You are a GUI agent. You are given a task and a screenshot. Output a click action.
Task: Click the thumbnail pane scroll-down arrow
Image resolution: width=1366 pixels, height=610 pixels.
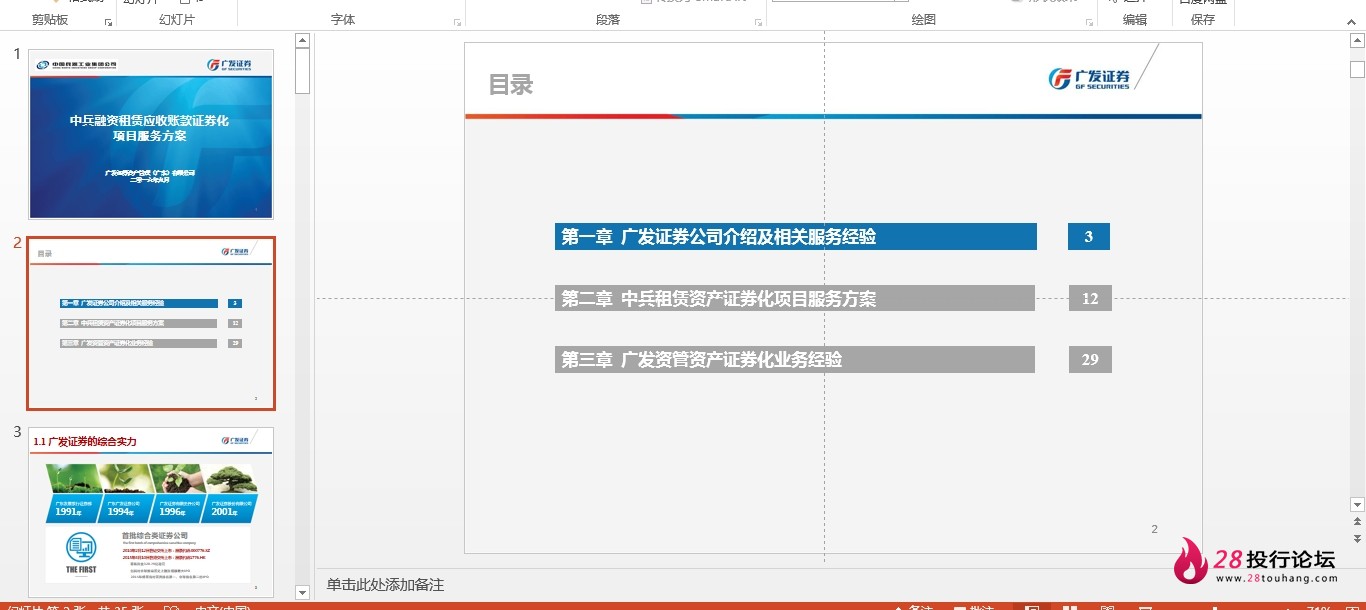click(x=302, y=592)
